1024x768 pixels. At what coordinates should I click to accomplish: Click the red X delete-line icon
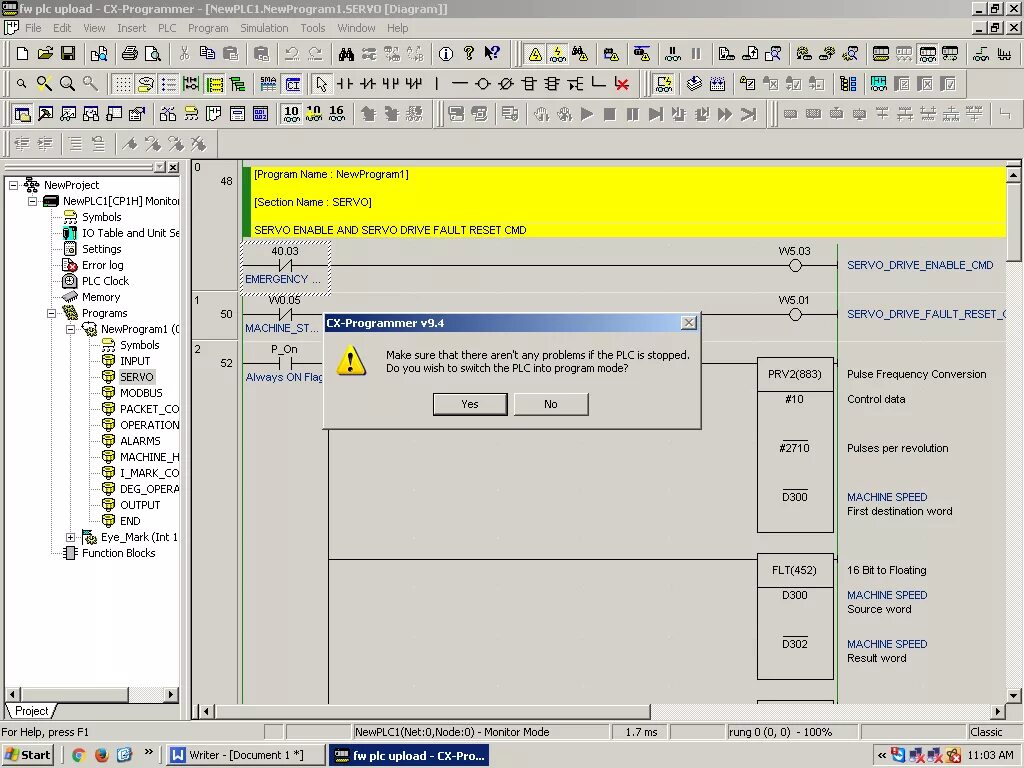coord(622,84)
